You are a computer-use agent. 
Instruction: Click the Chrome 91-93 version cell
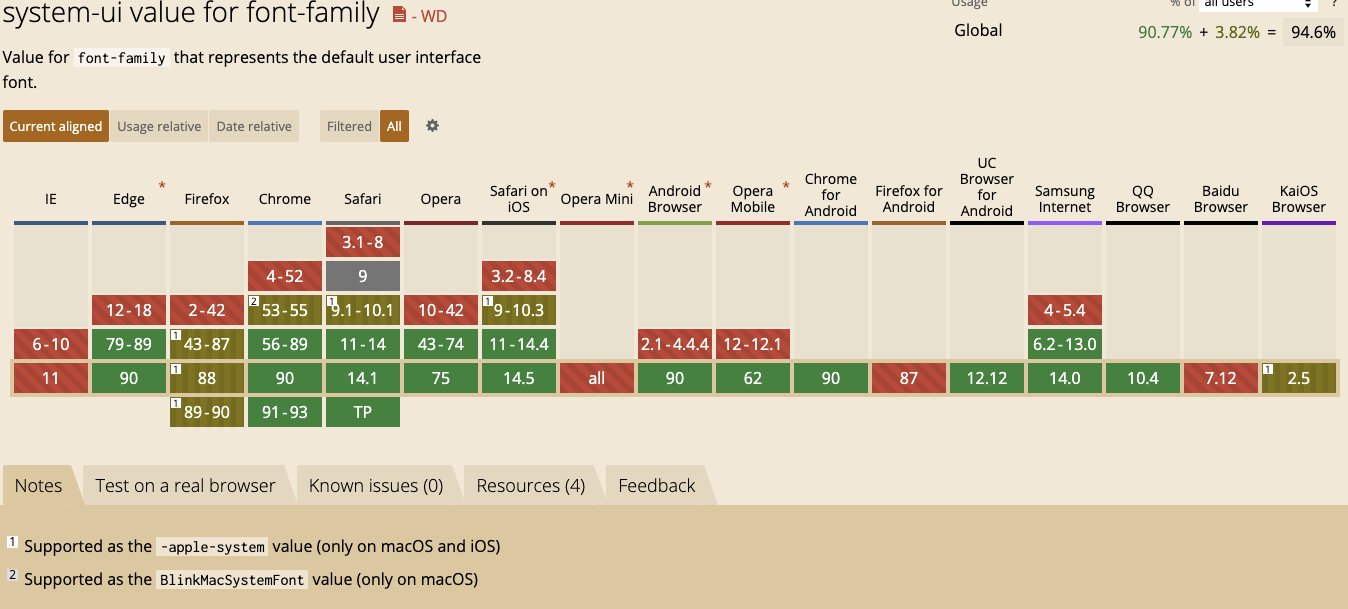(285, 412)
